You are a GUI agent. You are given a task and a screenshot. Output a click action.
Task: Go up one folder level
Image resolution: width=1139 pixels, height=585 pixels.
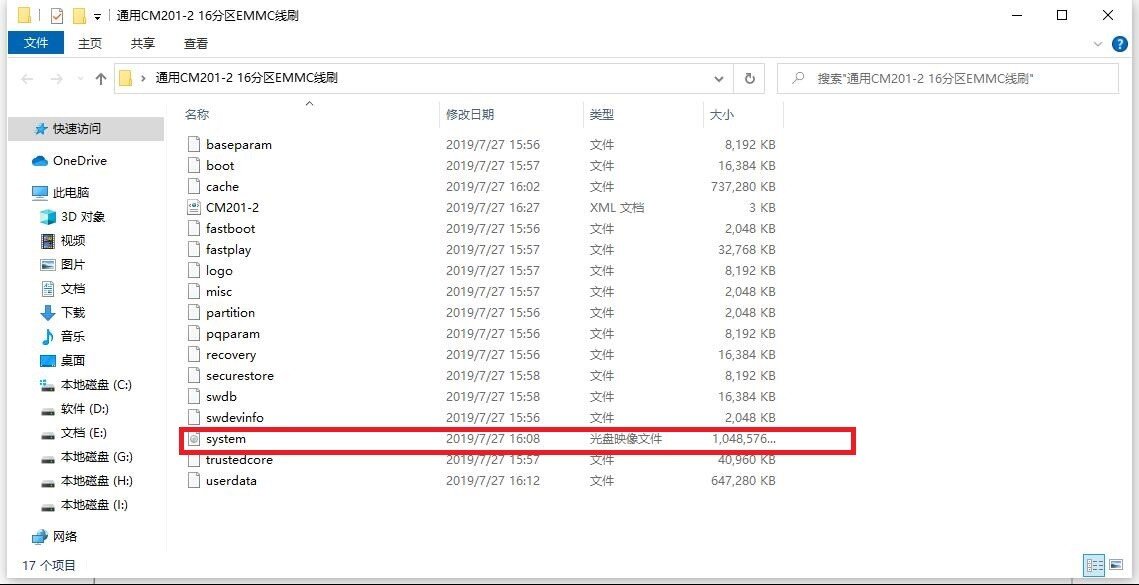point(101,78)
